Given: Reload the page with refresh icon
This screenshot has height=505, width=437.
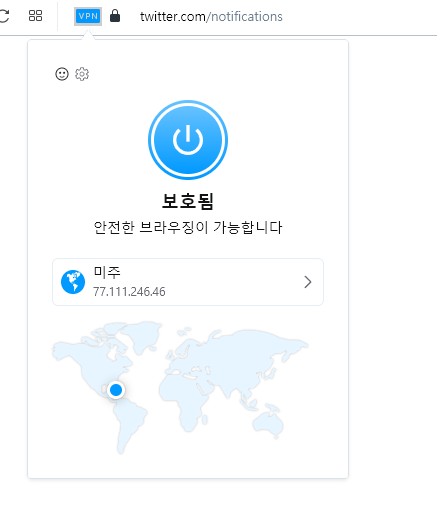Looking at the screenshot, I should pyautogui.click(x=4, y=16).
